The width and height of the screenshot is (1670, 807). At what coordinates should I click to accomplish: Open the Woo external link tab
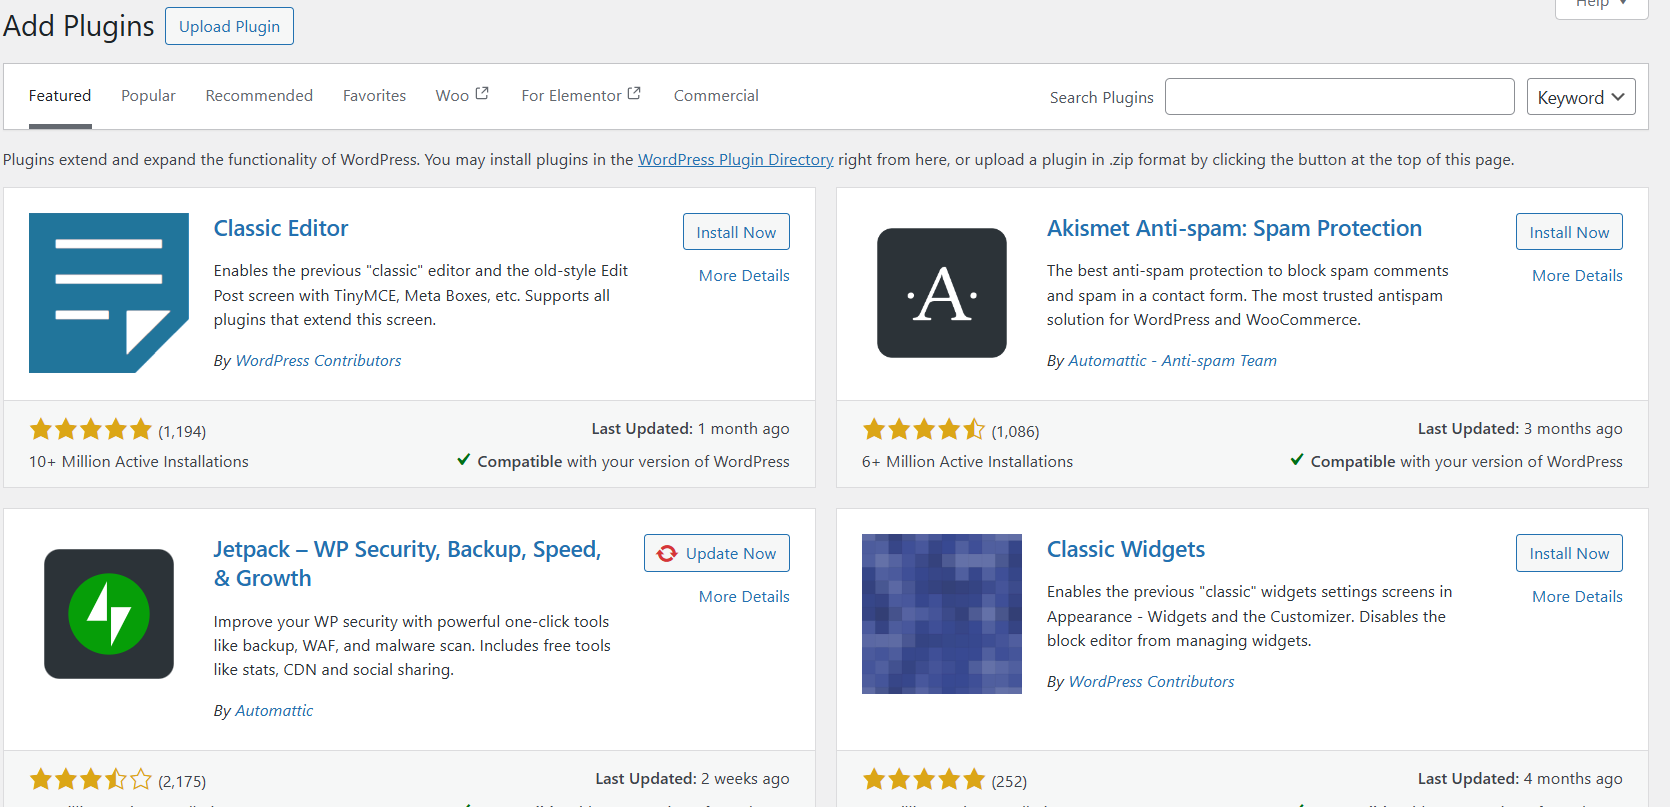(x=461, y=96)
